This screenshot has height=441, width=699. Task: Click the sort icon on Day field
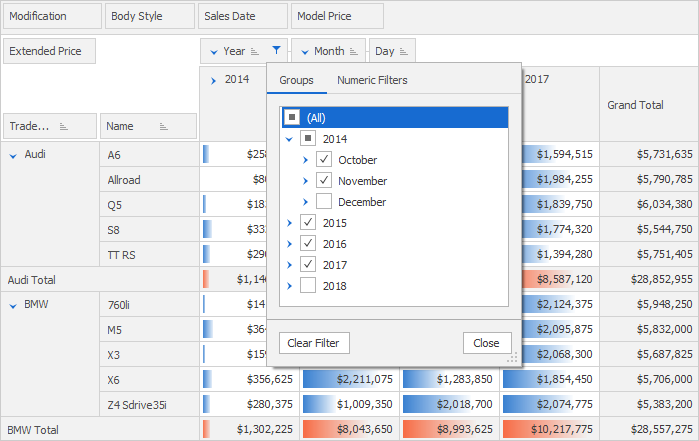point(405,51)
